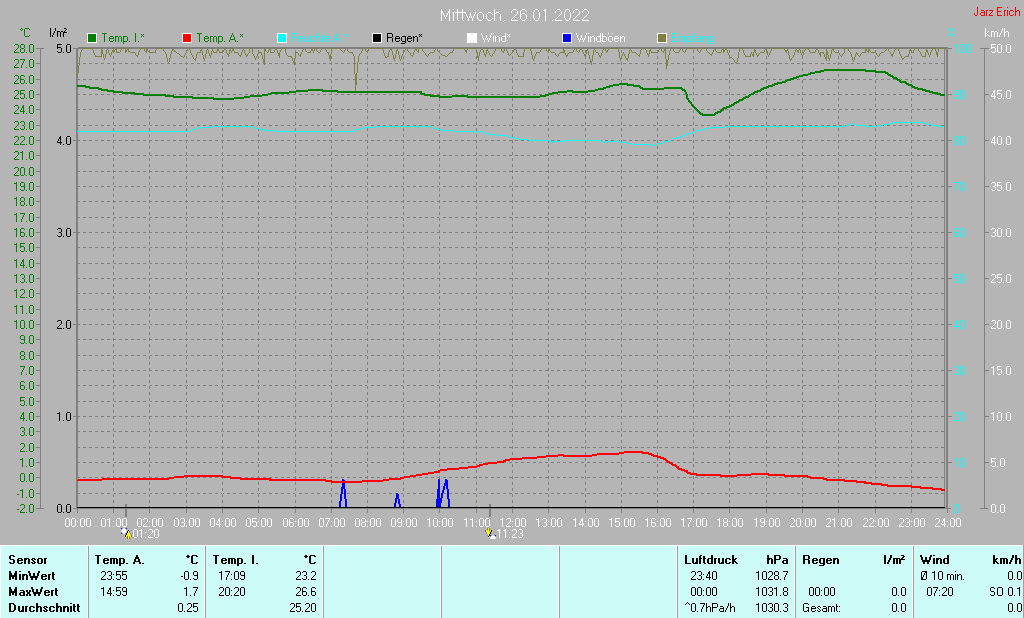Click the '100' humidity axis value

963,48
